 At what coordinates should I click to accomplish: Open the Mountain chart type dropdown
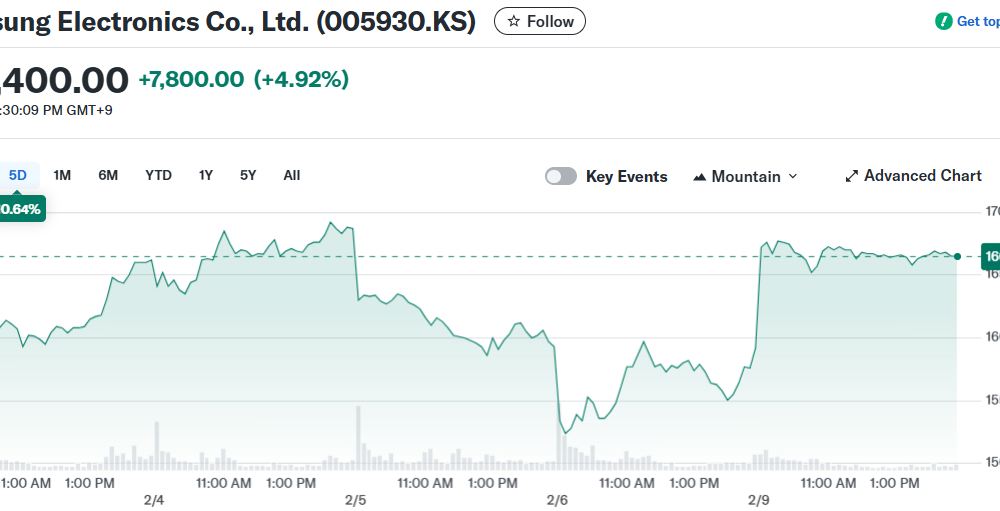click(x=746, y=176)
